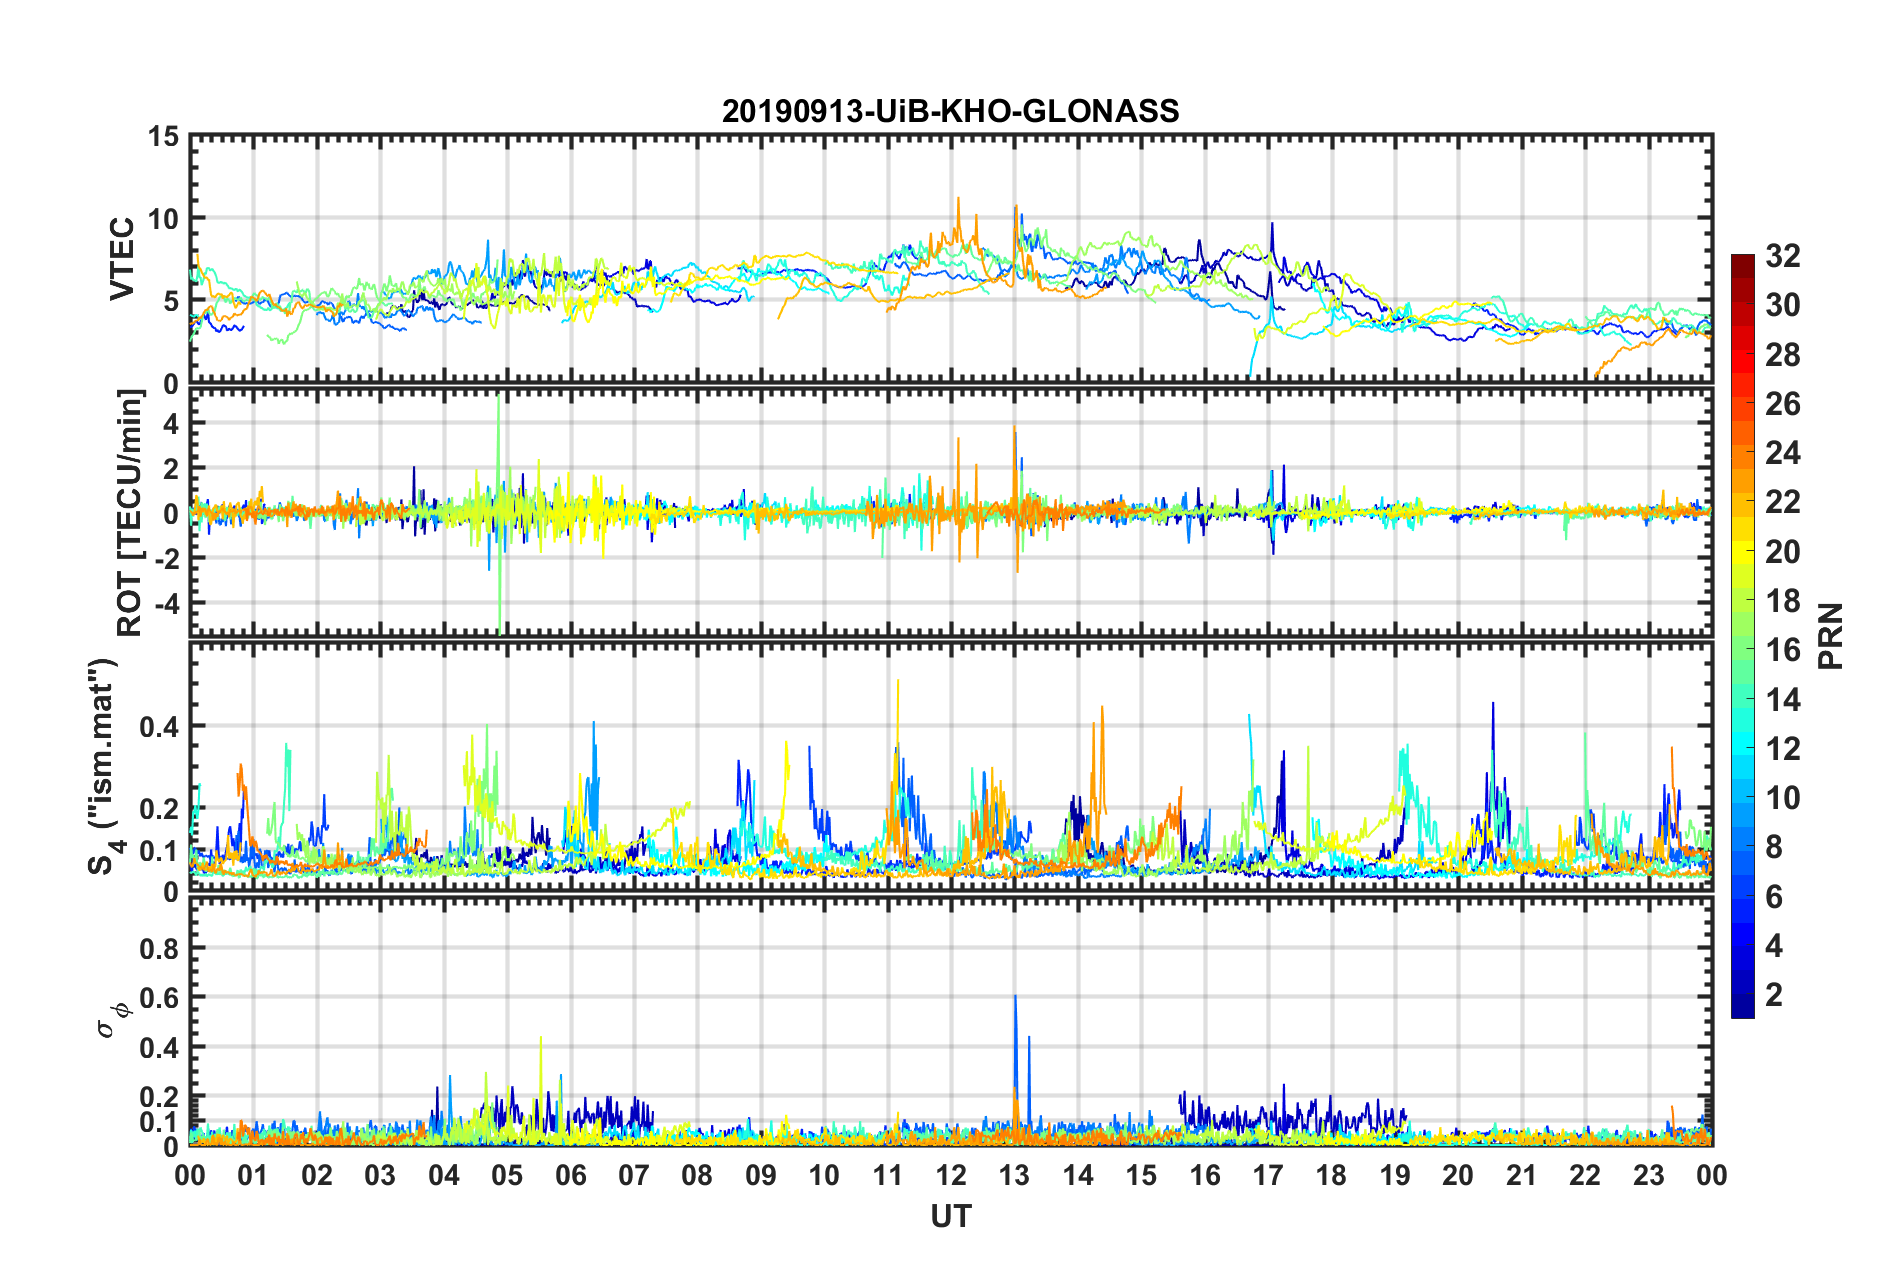
Task: Pick the dark blue bottom of colorbar
Action: point(1743,1010)
